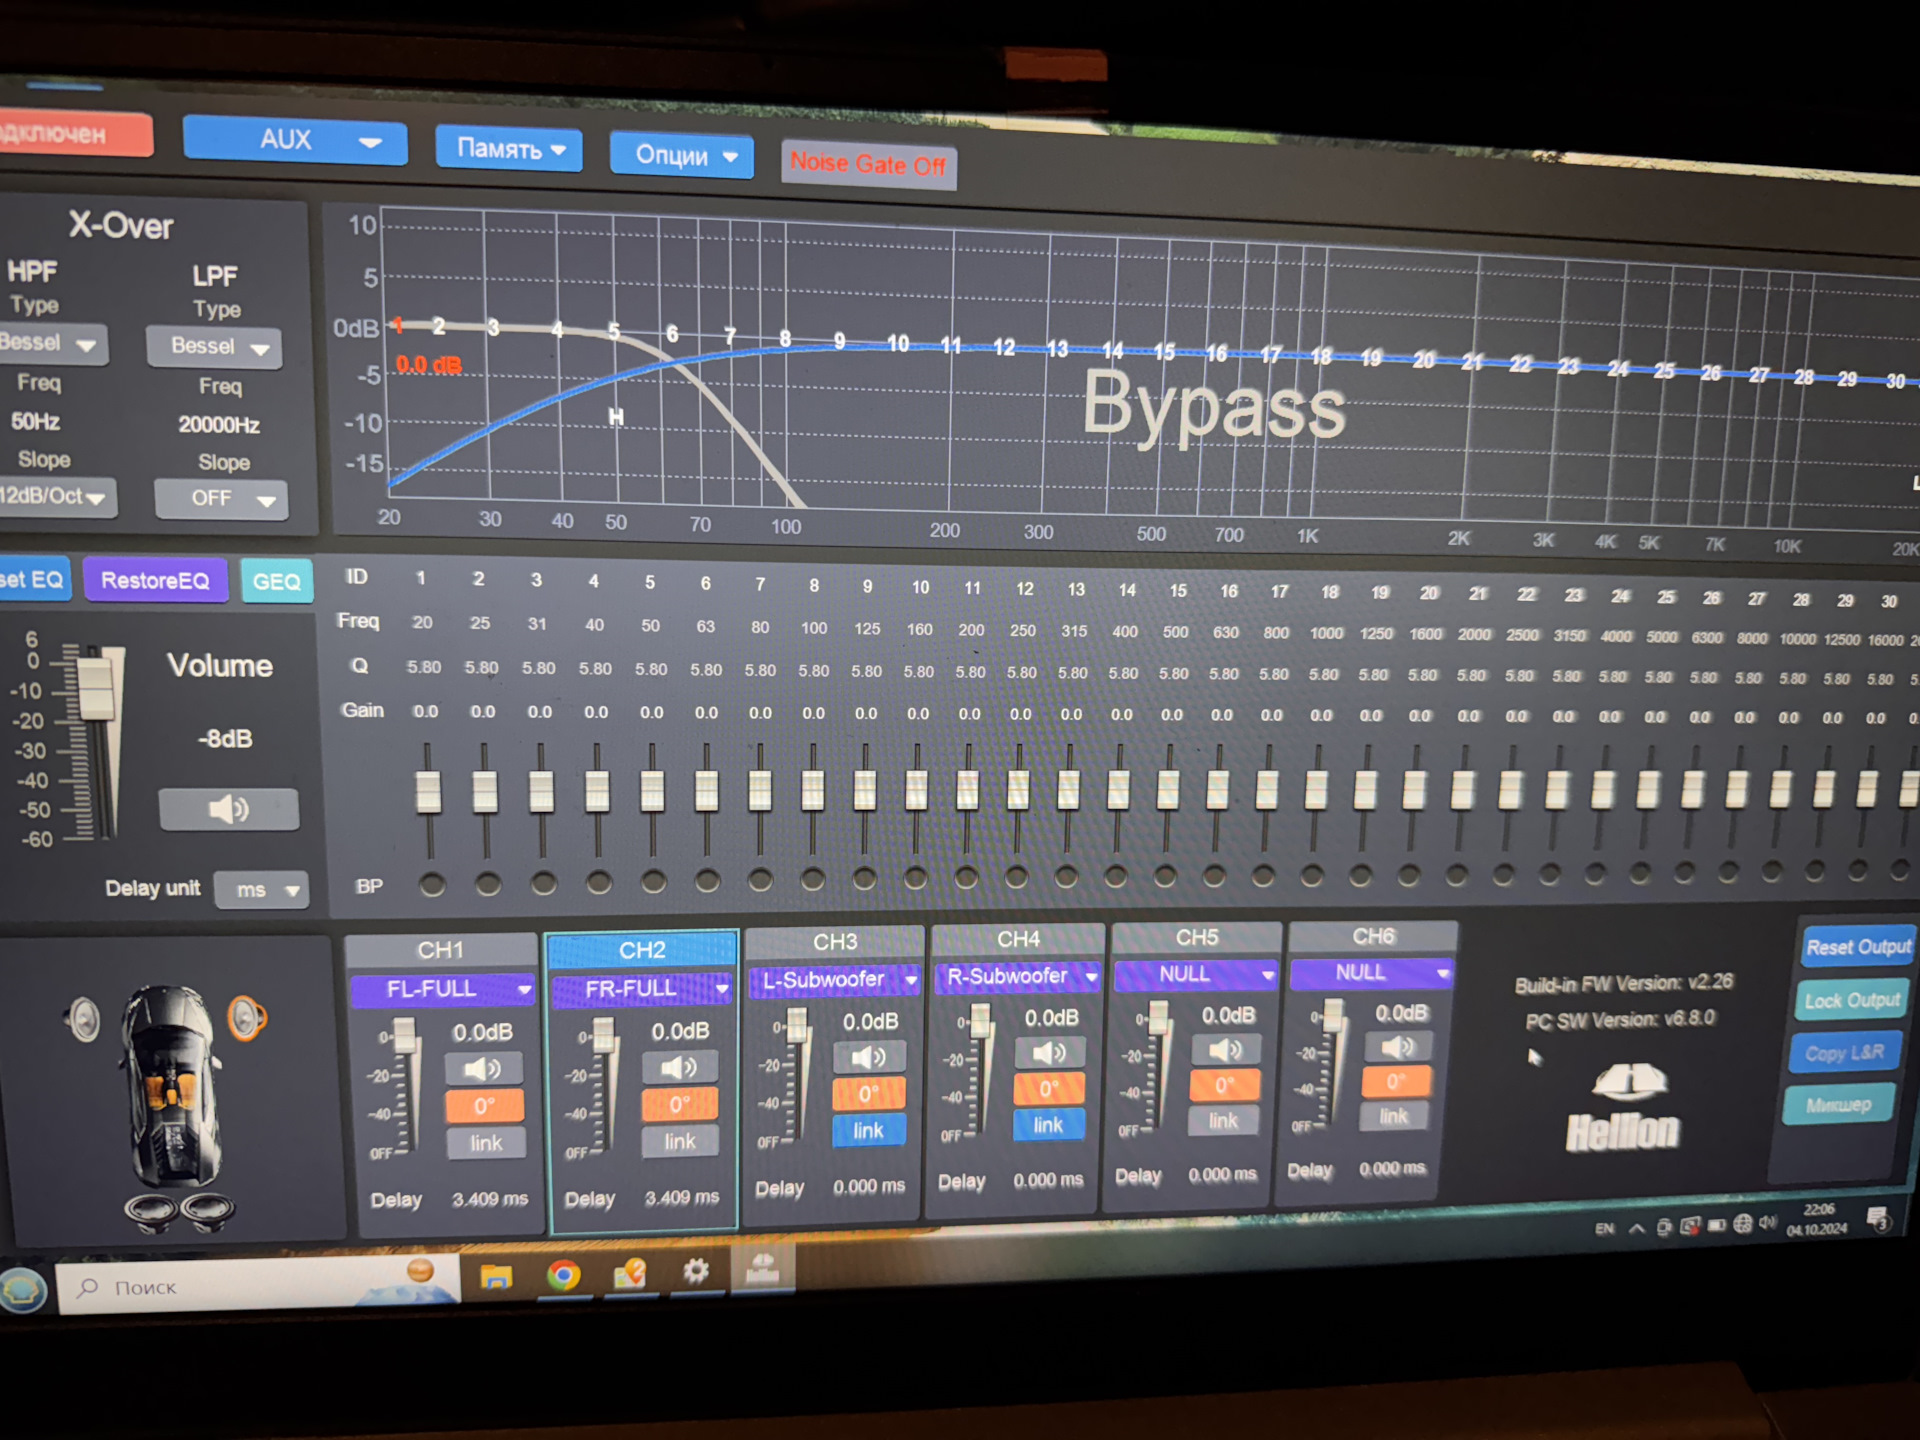
Task: Click the CH2 channel header tab
Action: coord(641,949)
